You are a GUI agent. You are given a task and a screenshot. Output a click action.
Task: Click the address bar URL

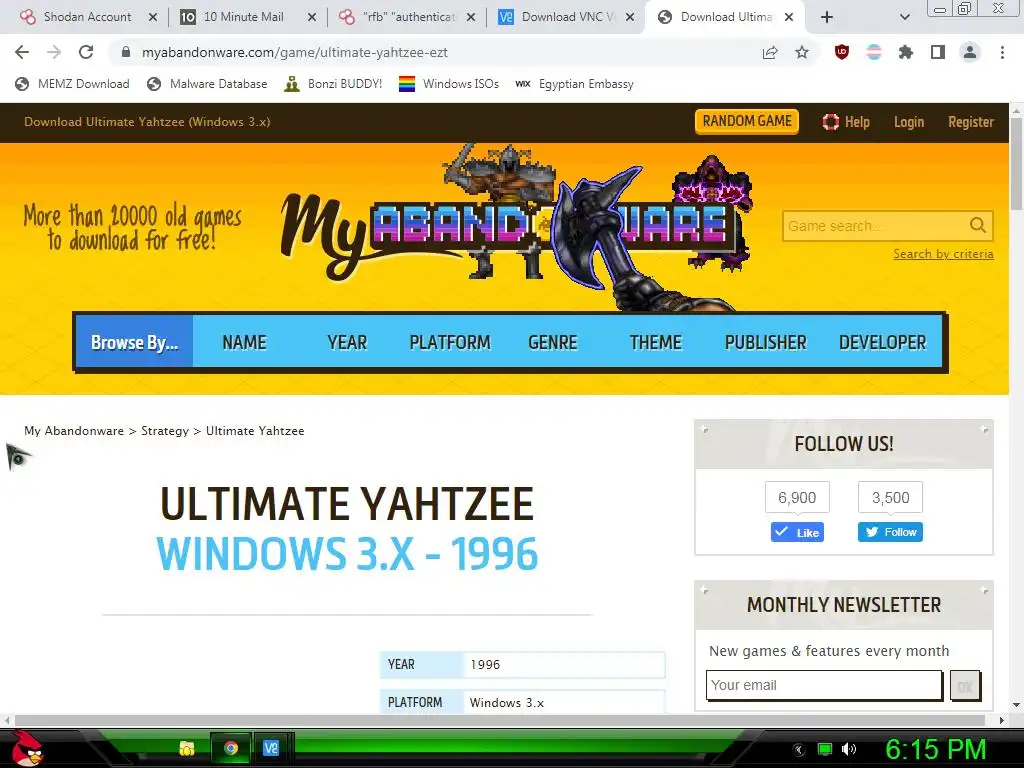click(x=295, y=52)
